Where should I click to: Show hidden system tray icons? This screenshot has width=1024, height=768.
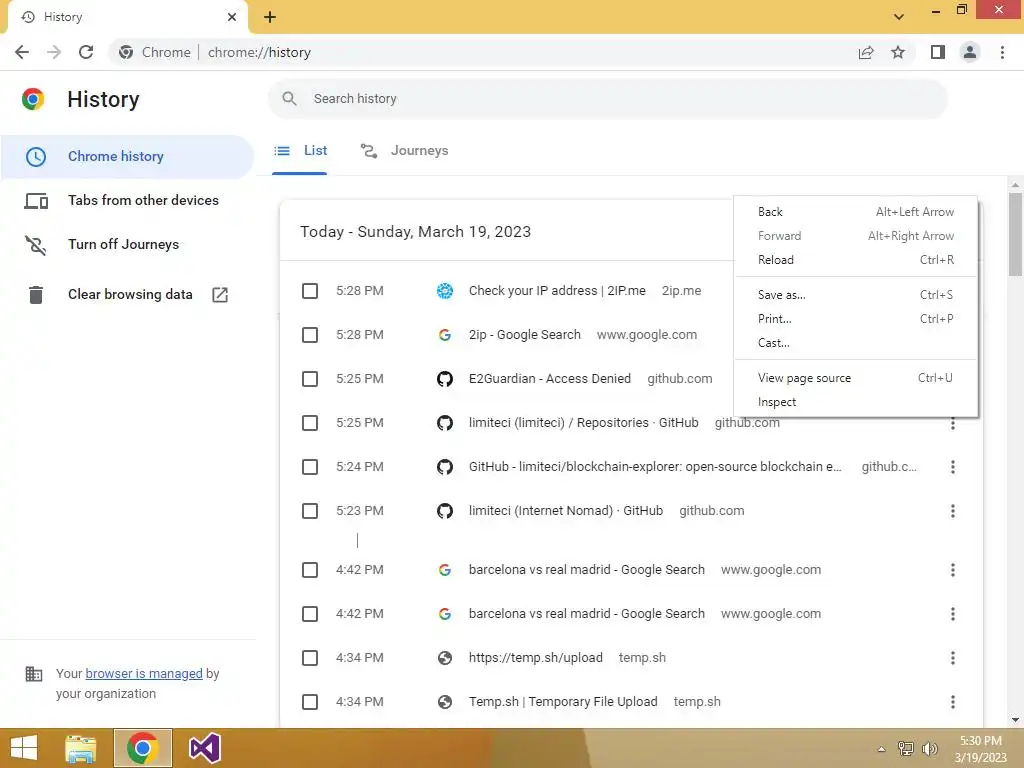click(x=882, y=749)
